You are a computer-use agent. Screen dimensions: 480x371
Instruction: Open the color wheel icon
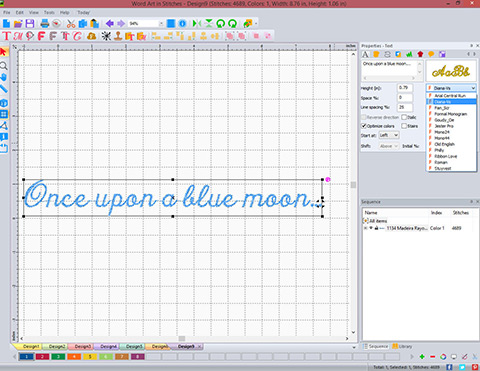443,357
